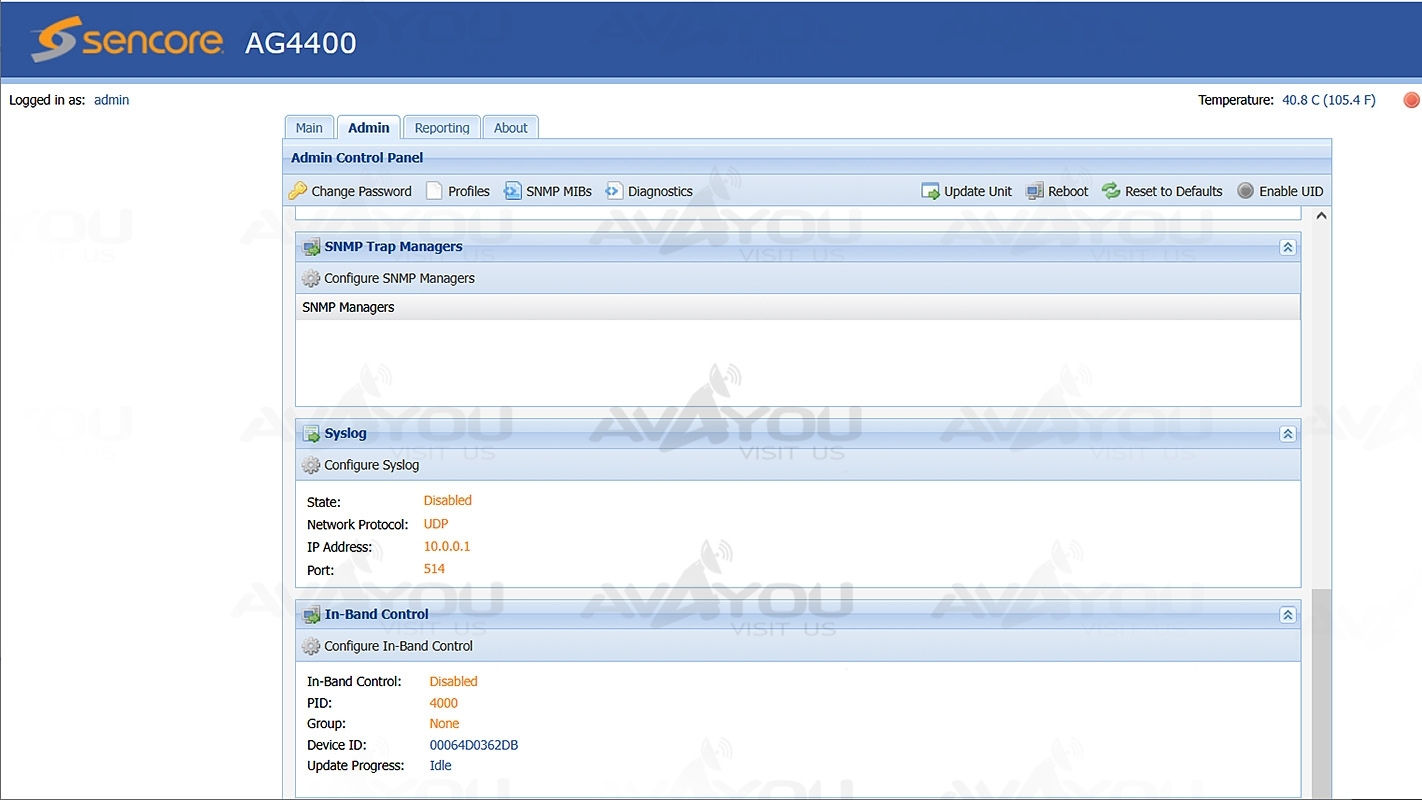Switch to the Main tab
Image resolution: width=1422 pixels, height=800 pixels.
tap(309, 128)
